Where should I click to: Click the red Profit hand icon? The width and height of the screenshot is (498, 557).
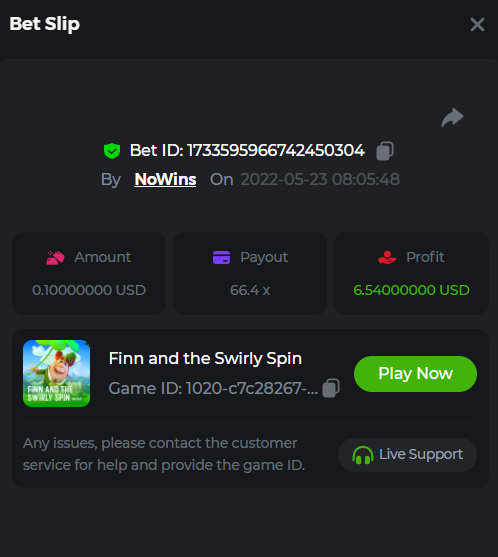pos(387,258)
